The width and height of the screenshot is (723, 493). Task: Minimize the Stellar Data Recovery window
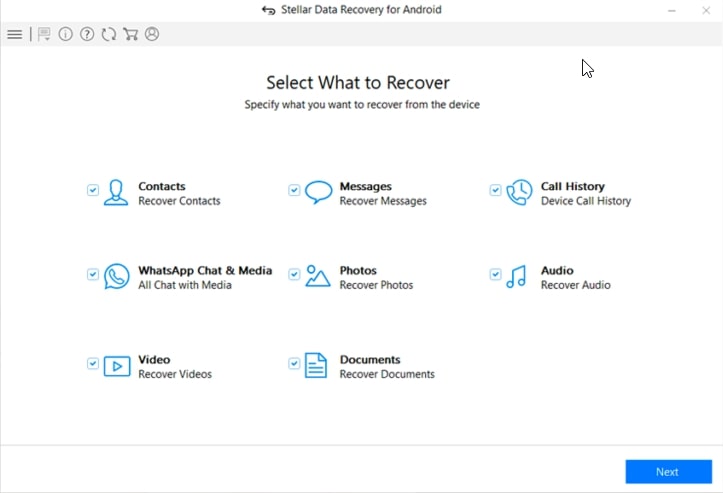(x=672, y=10)
